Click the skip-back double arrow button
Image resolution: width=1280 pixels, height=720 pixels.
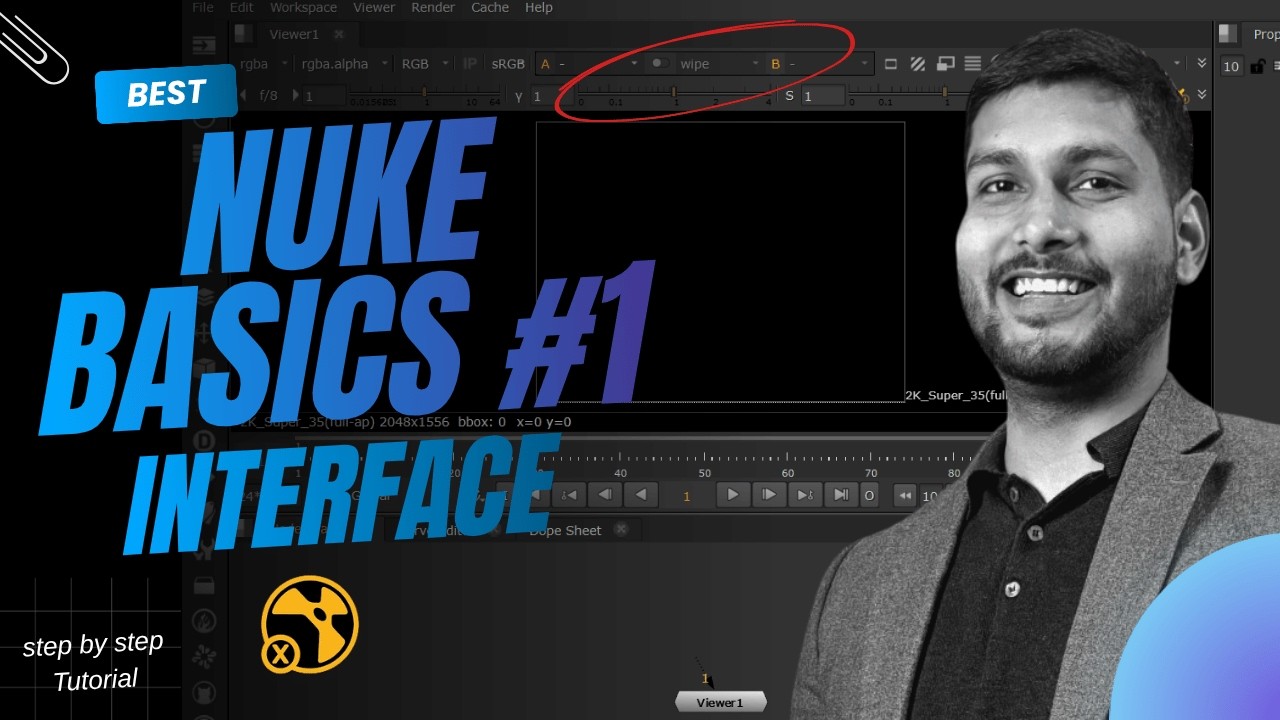(904, 496)
